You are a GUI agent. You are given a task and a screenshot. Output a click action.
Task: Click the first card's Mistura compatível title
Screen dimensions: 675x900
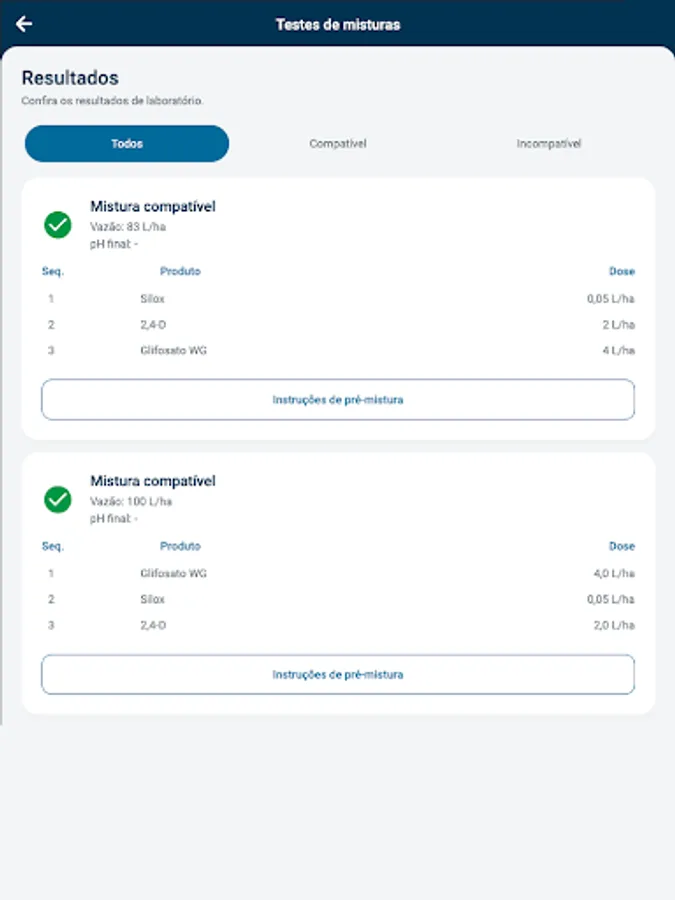(153, 207)
